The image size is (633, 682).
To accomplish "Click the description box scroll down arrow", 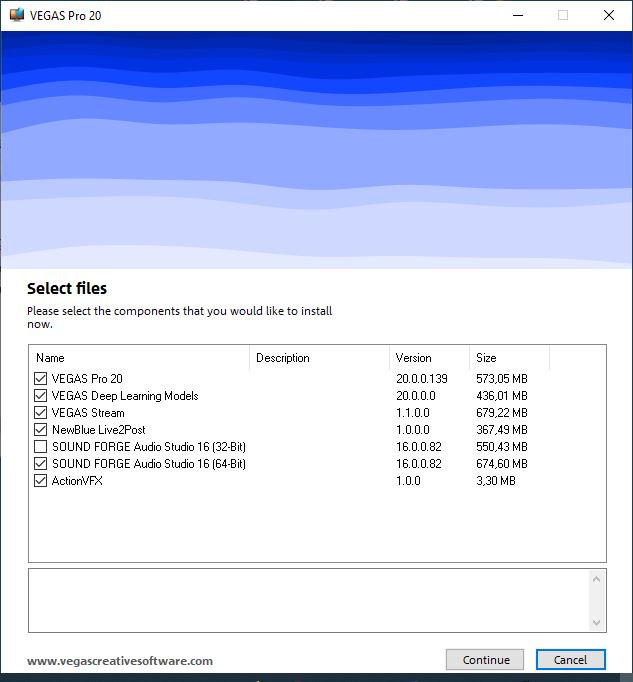I will coord(596,622).
